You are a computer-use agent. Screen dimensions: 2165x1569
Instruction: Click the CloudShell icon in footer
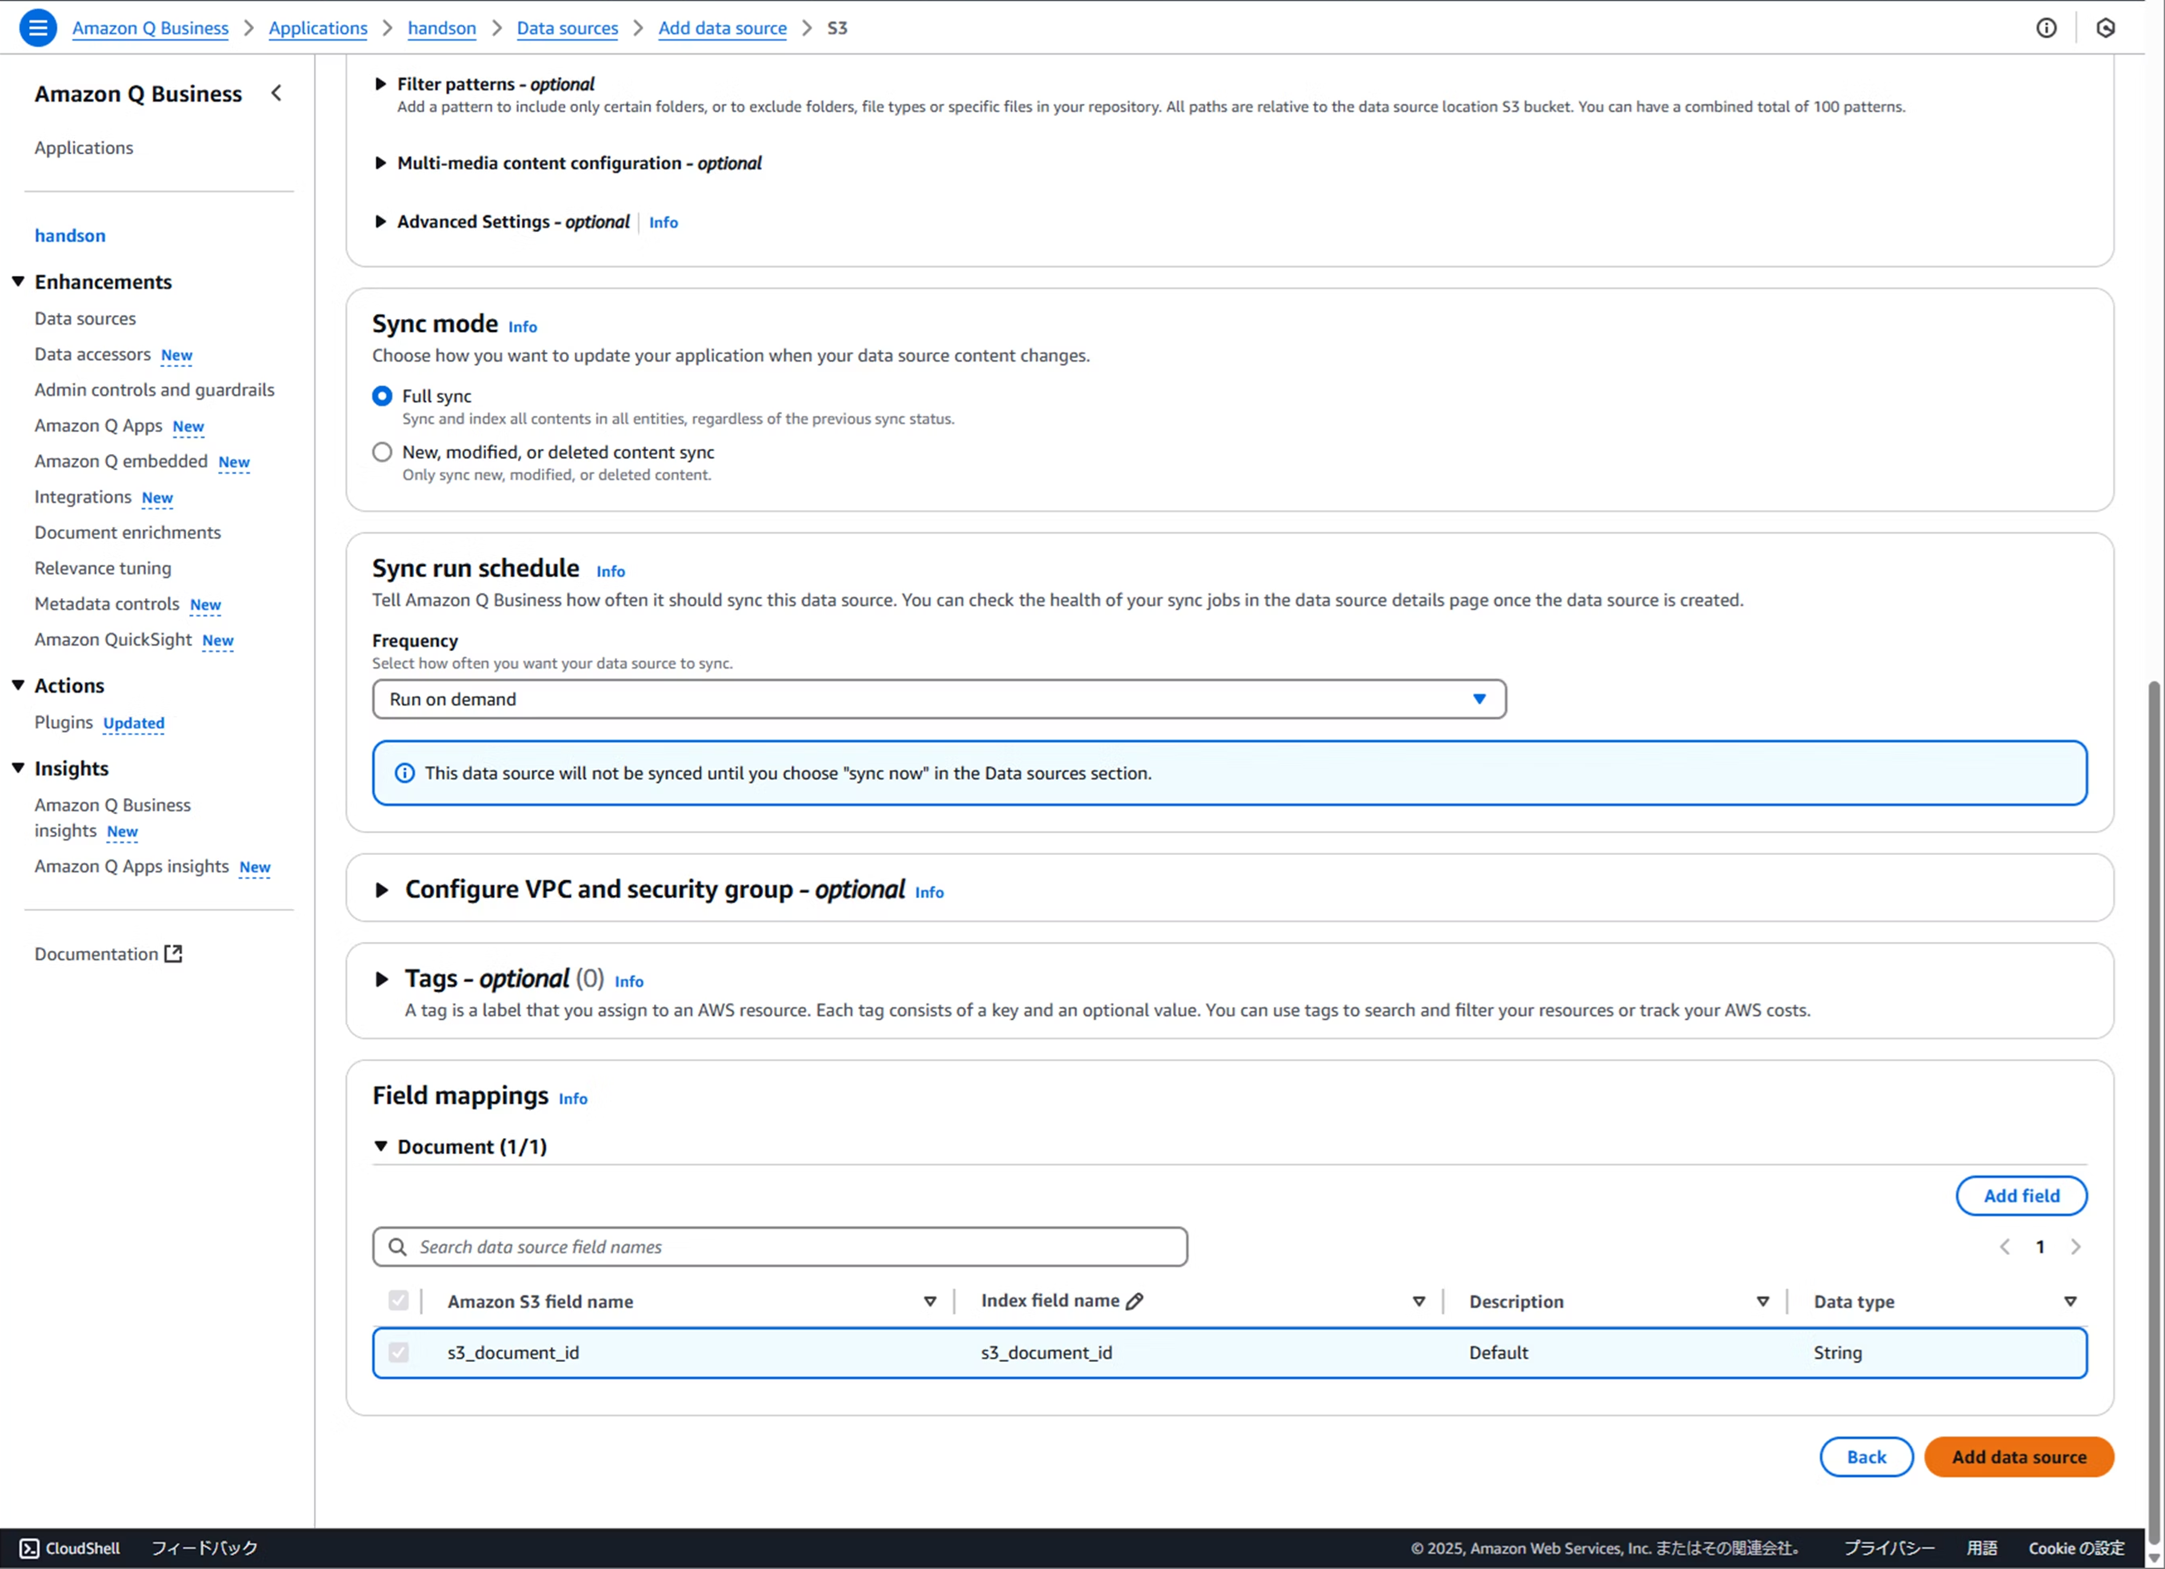point(30,1547)
